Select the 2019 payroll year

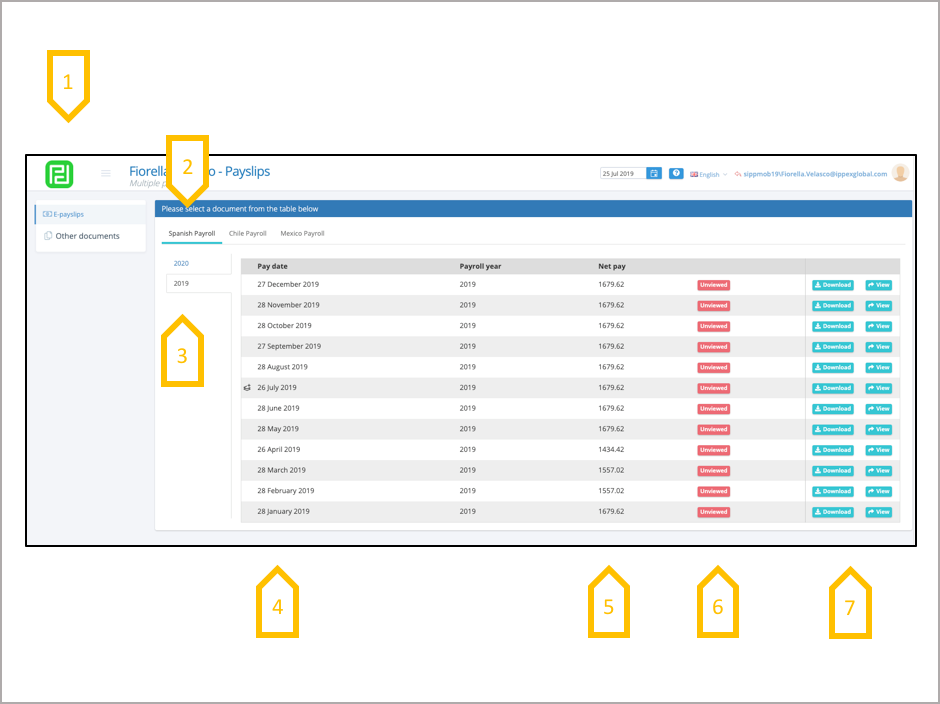tap(181, 284)
